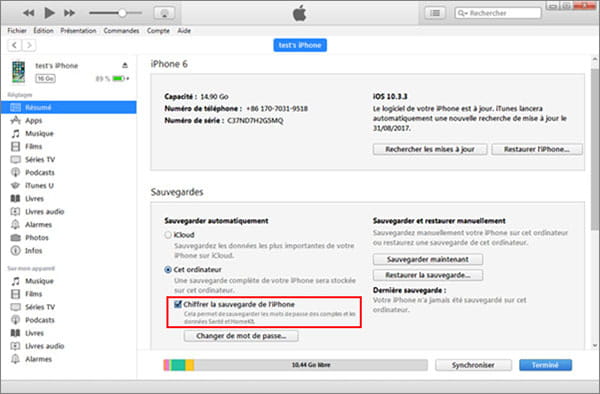Click scrollbar down arrow
The height and width of the screenshot is (394, 600).
[595, 346]
